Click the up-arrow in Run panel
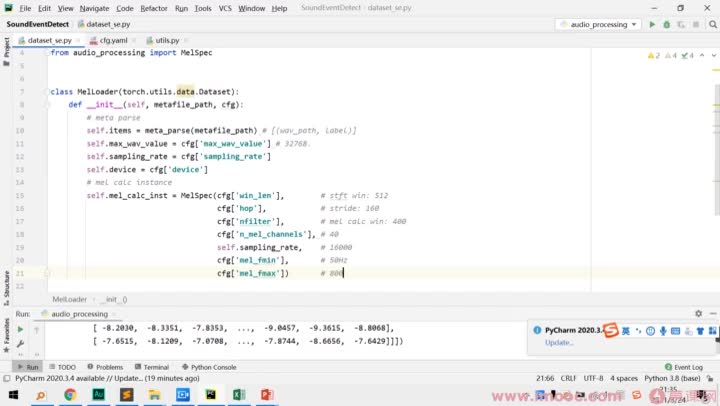 [36, 329]
